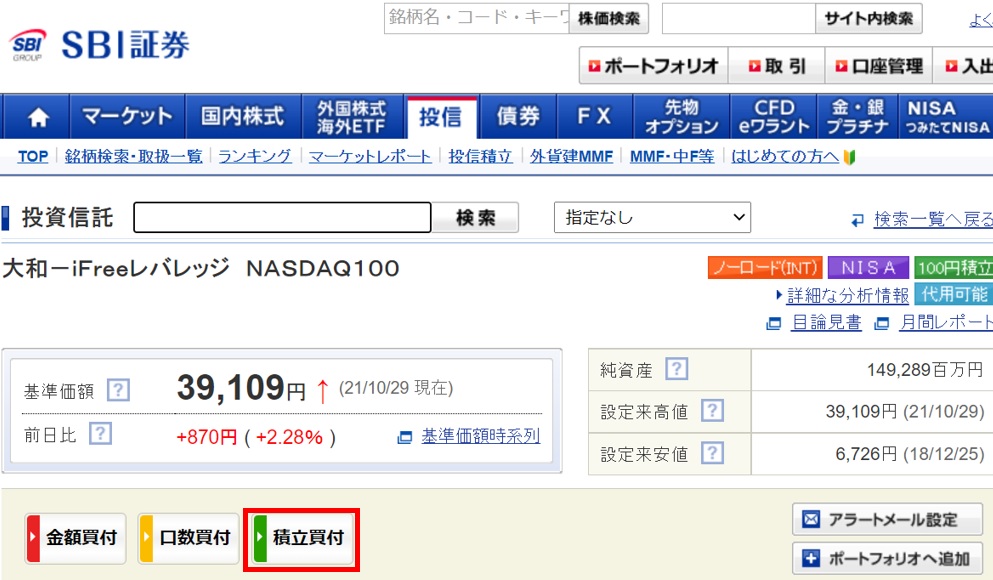Focus the site search input field

coord(738,19)
